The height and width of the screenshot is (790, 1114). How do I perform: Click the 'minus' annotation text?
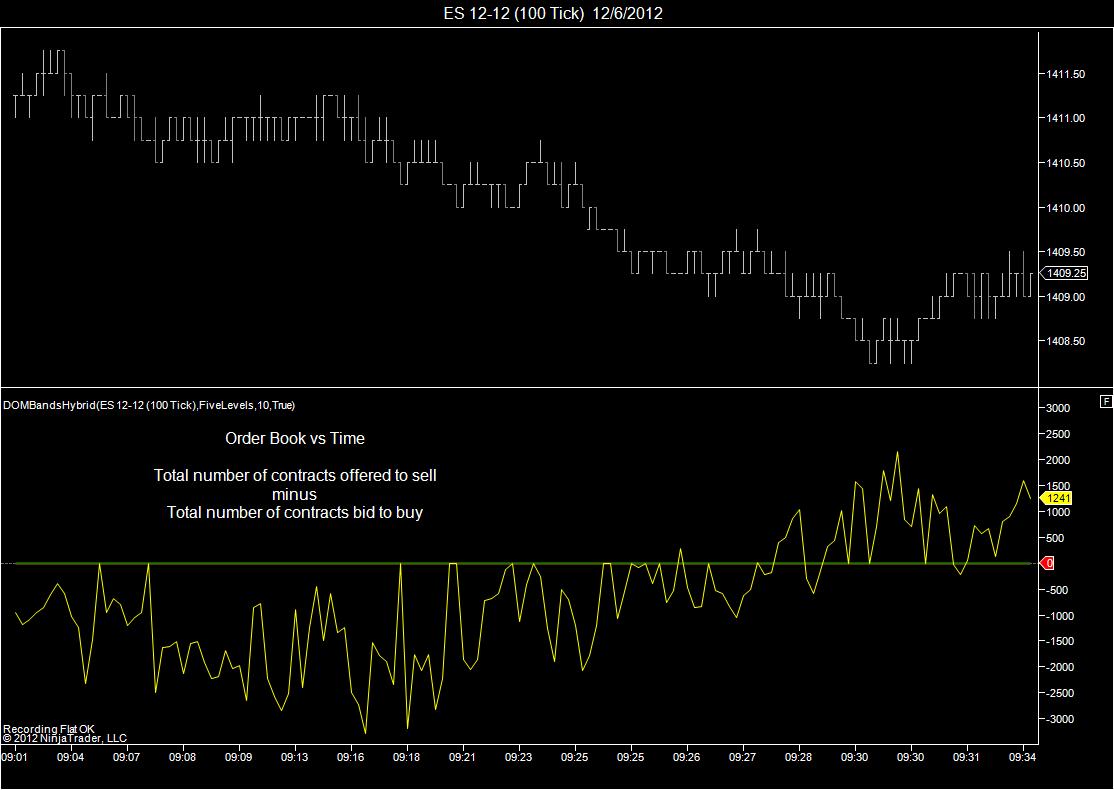pos(294,494)
